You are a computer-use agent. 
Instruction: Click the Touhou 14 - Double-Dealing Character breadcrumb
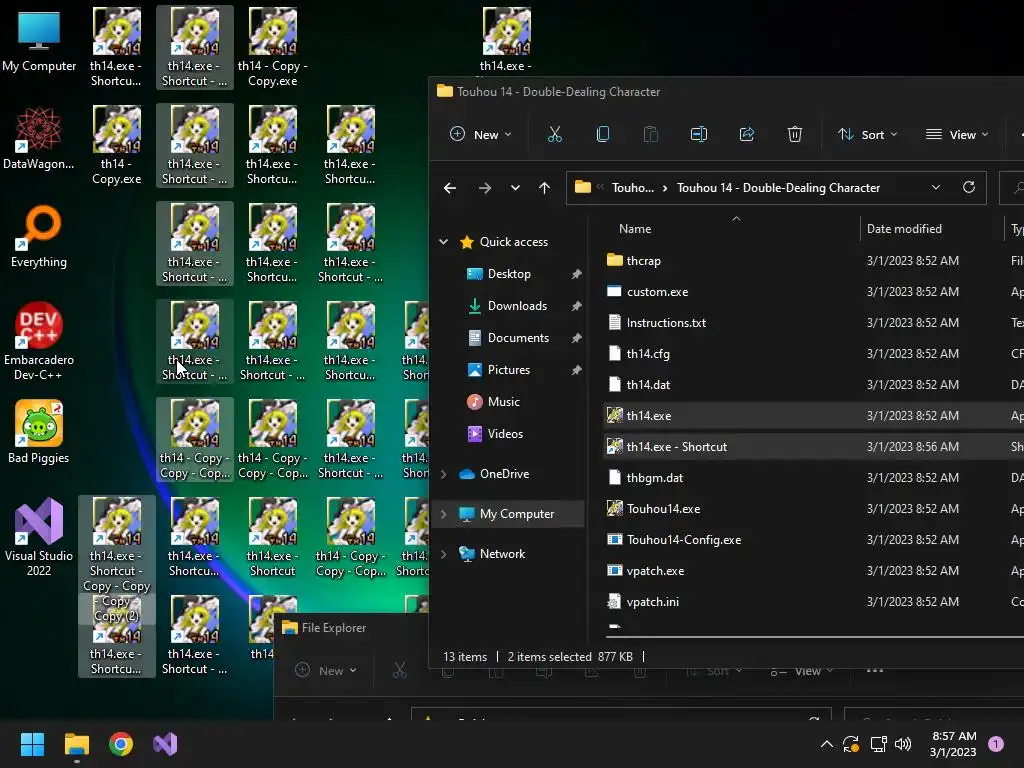pos(778,188)
